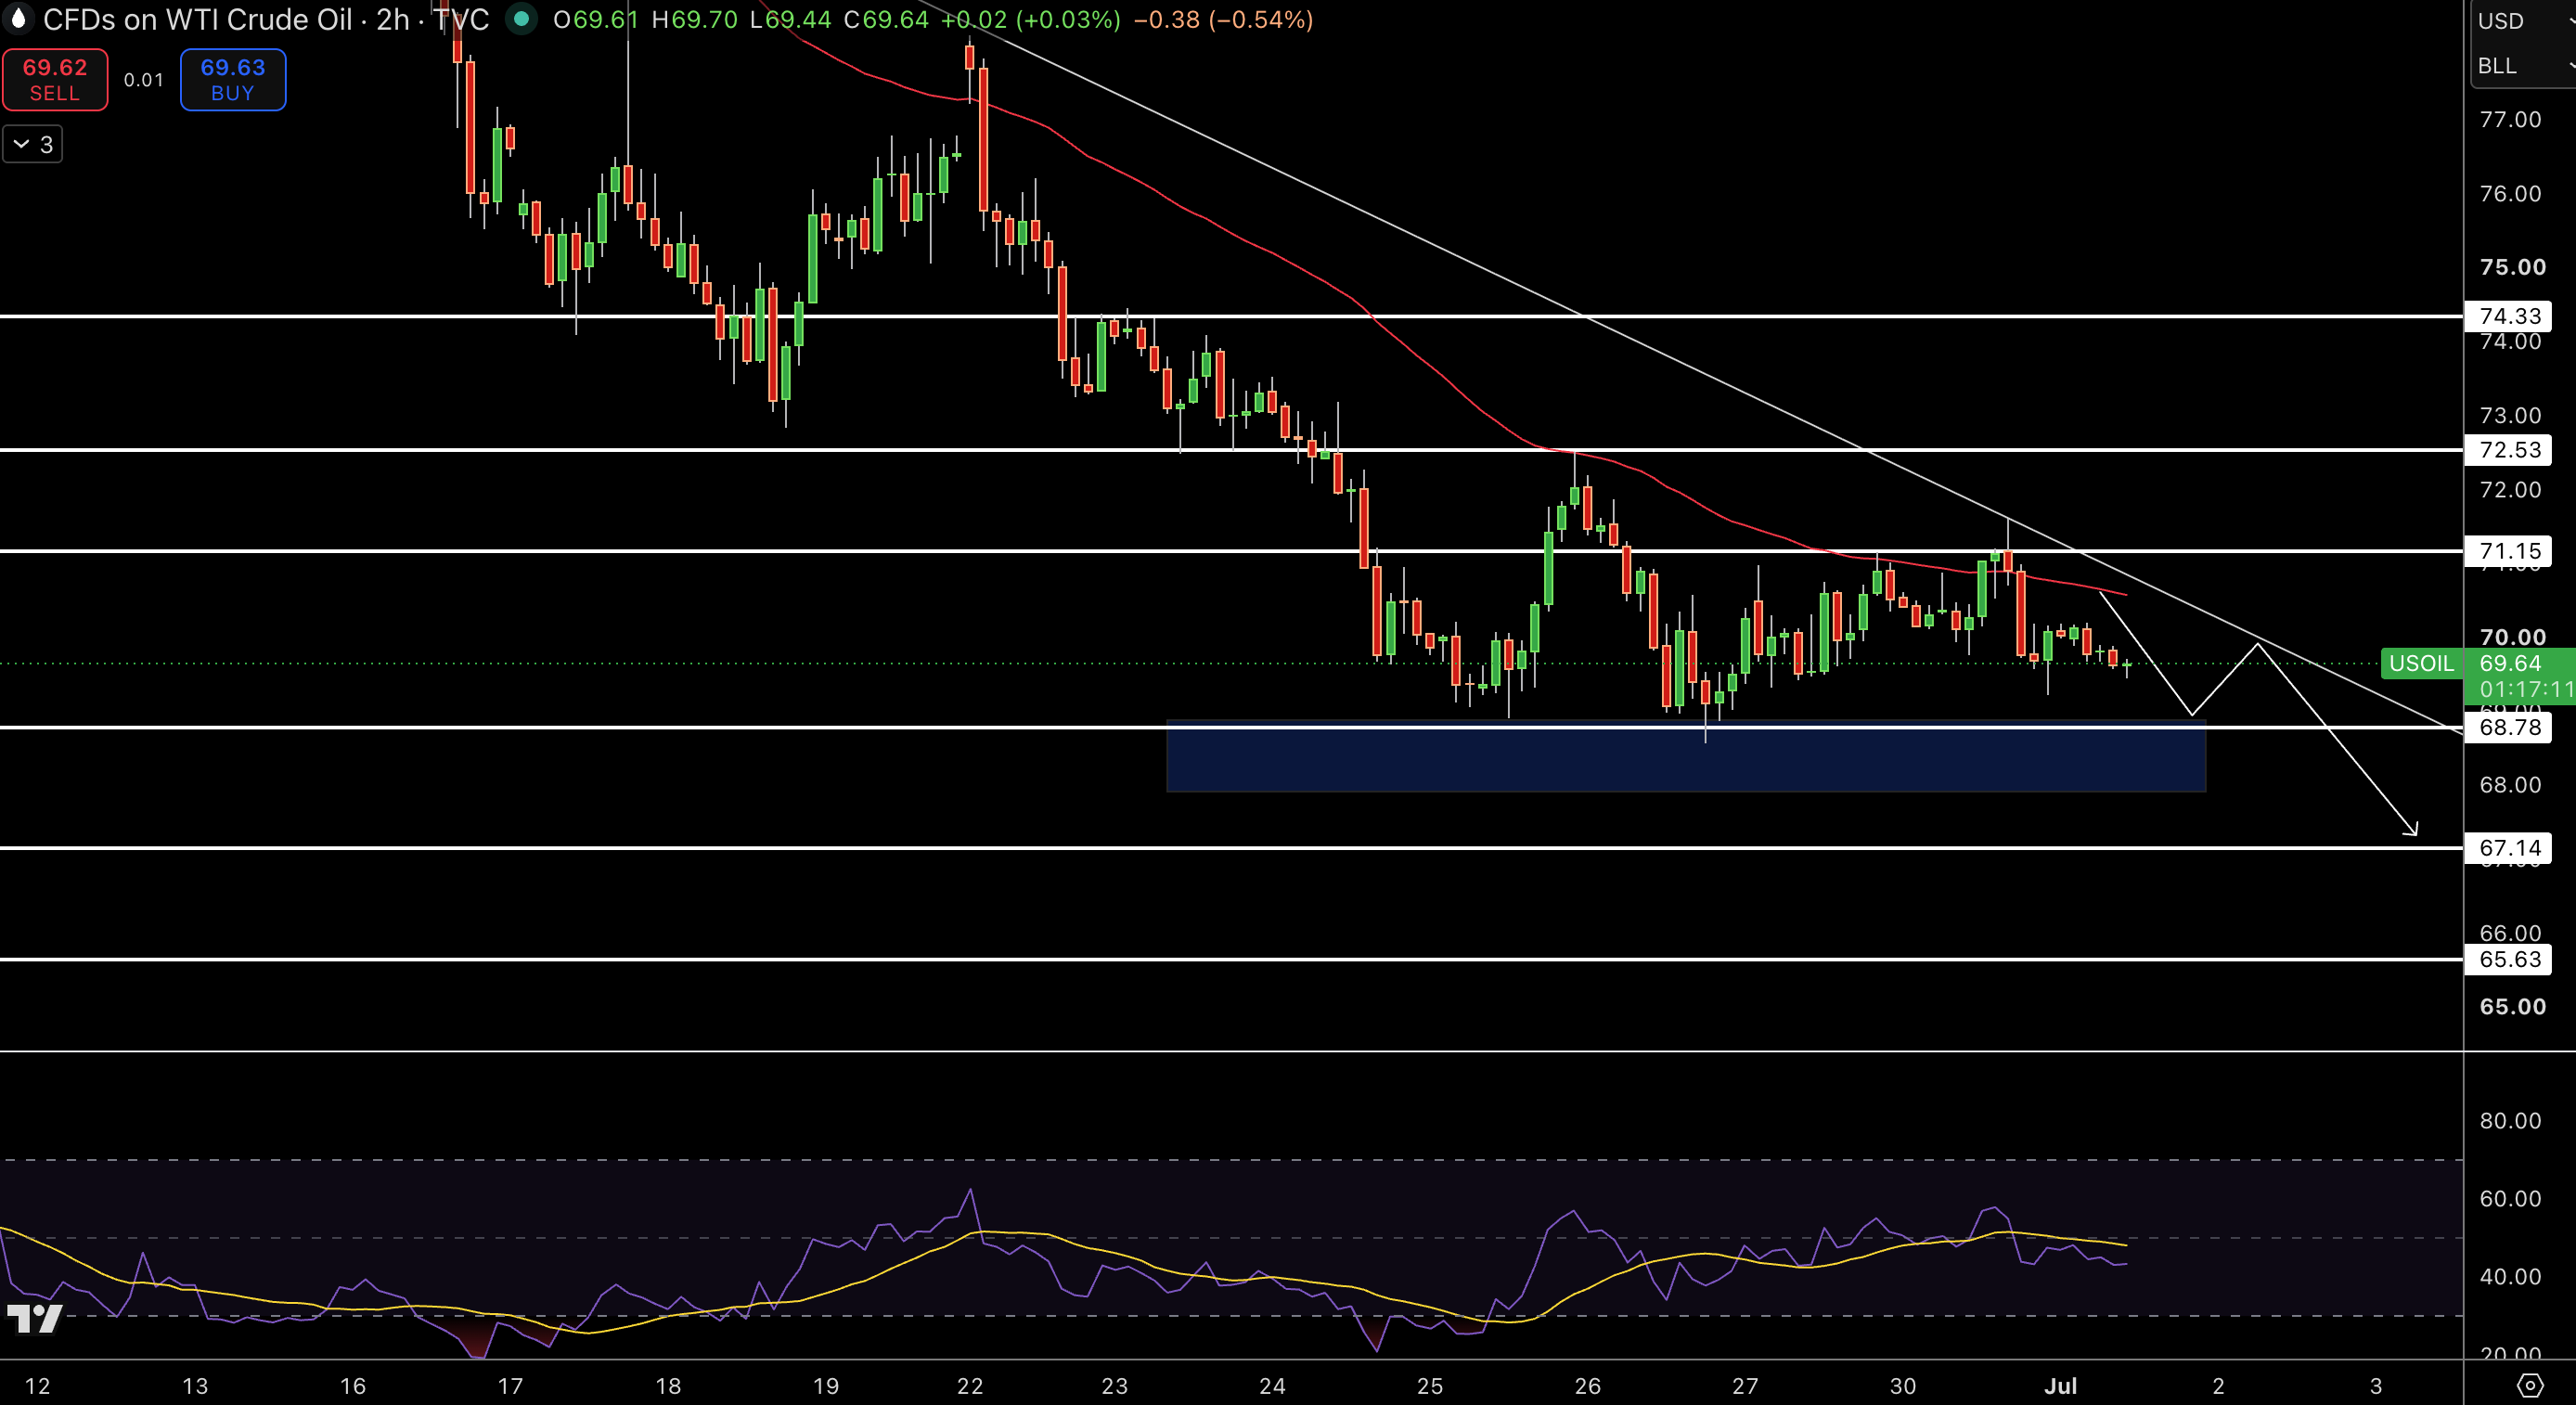Click the TradingView logo watermark

click(34, 1319)
